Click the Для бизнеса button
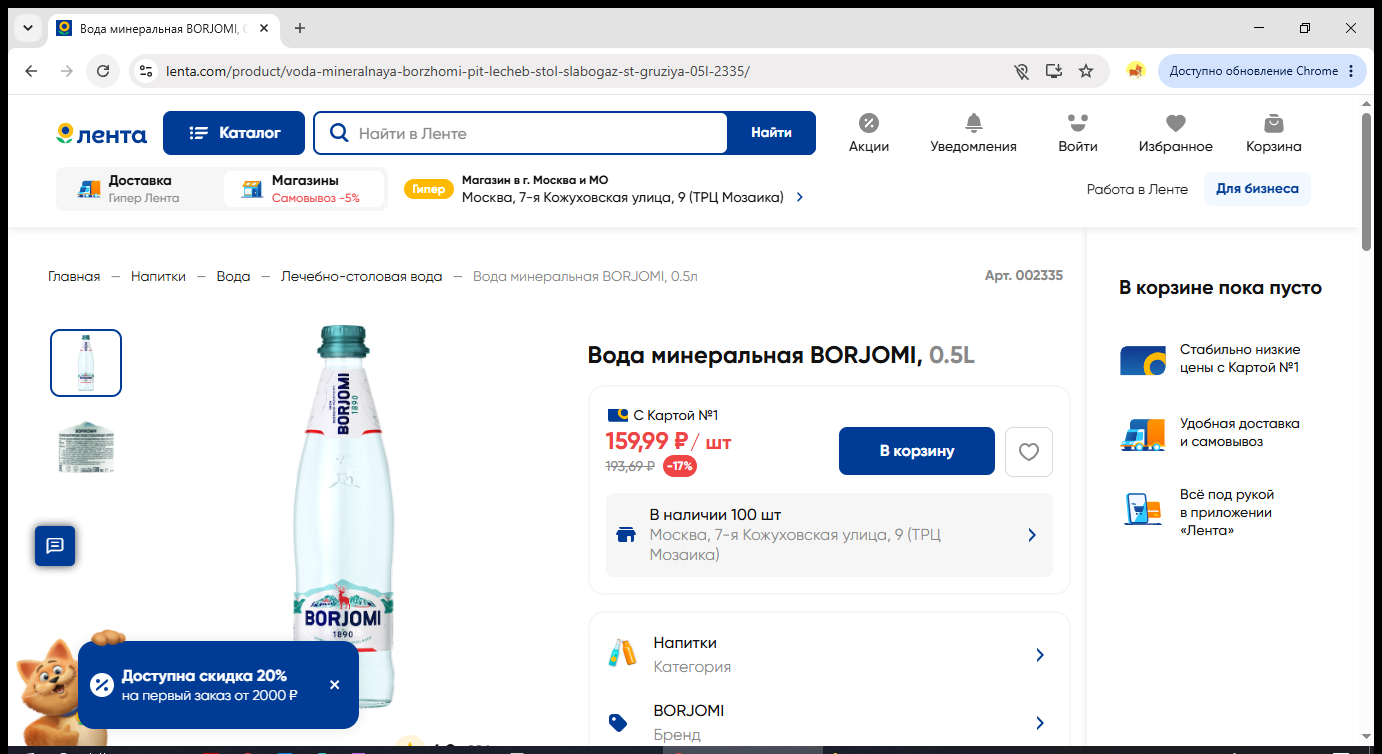Viewport: 1382px width, 754px height. click(x=1257, y=189)
